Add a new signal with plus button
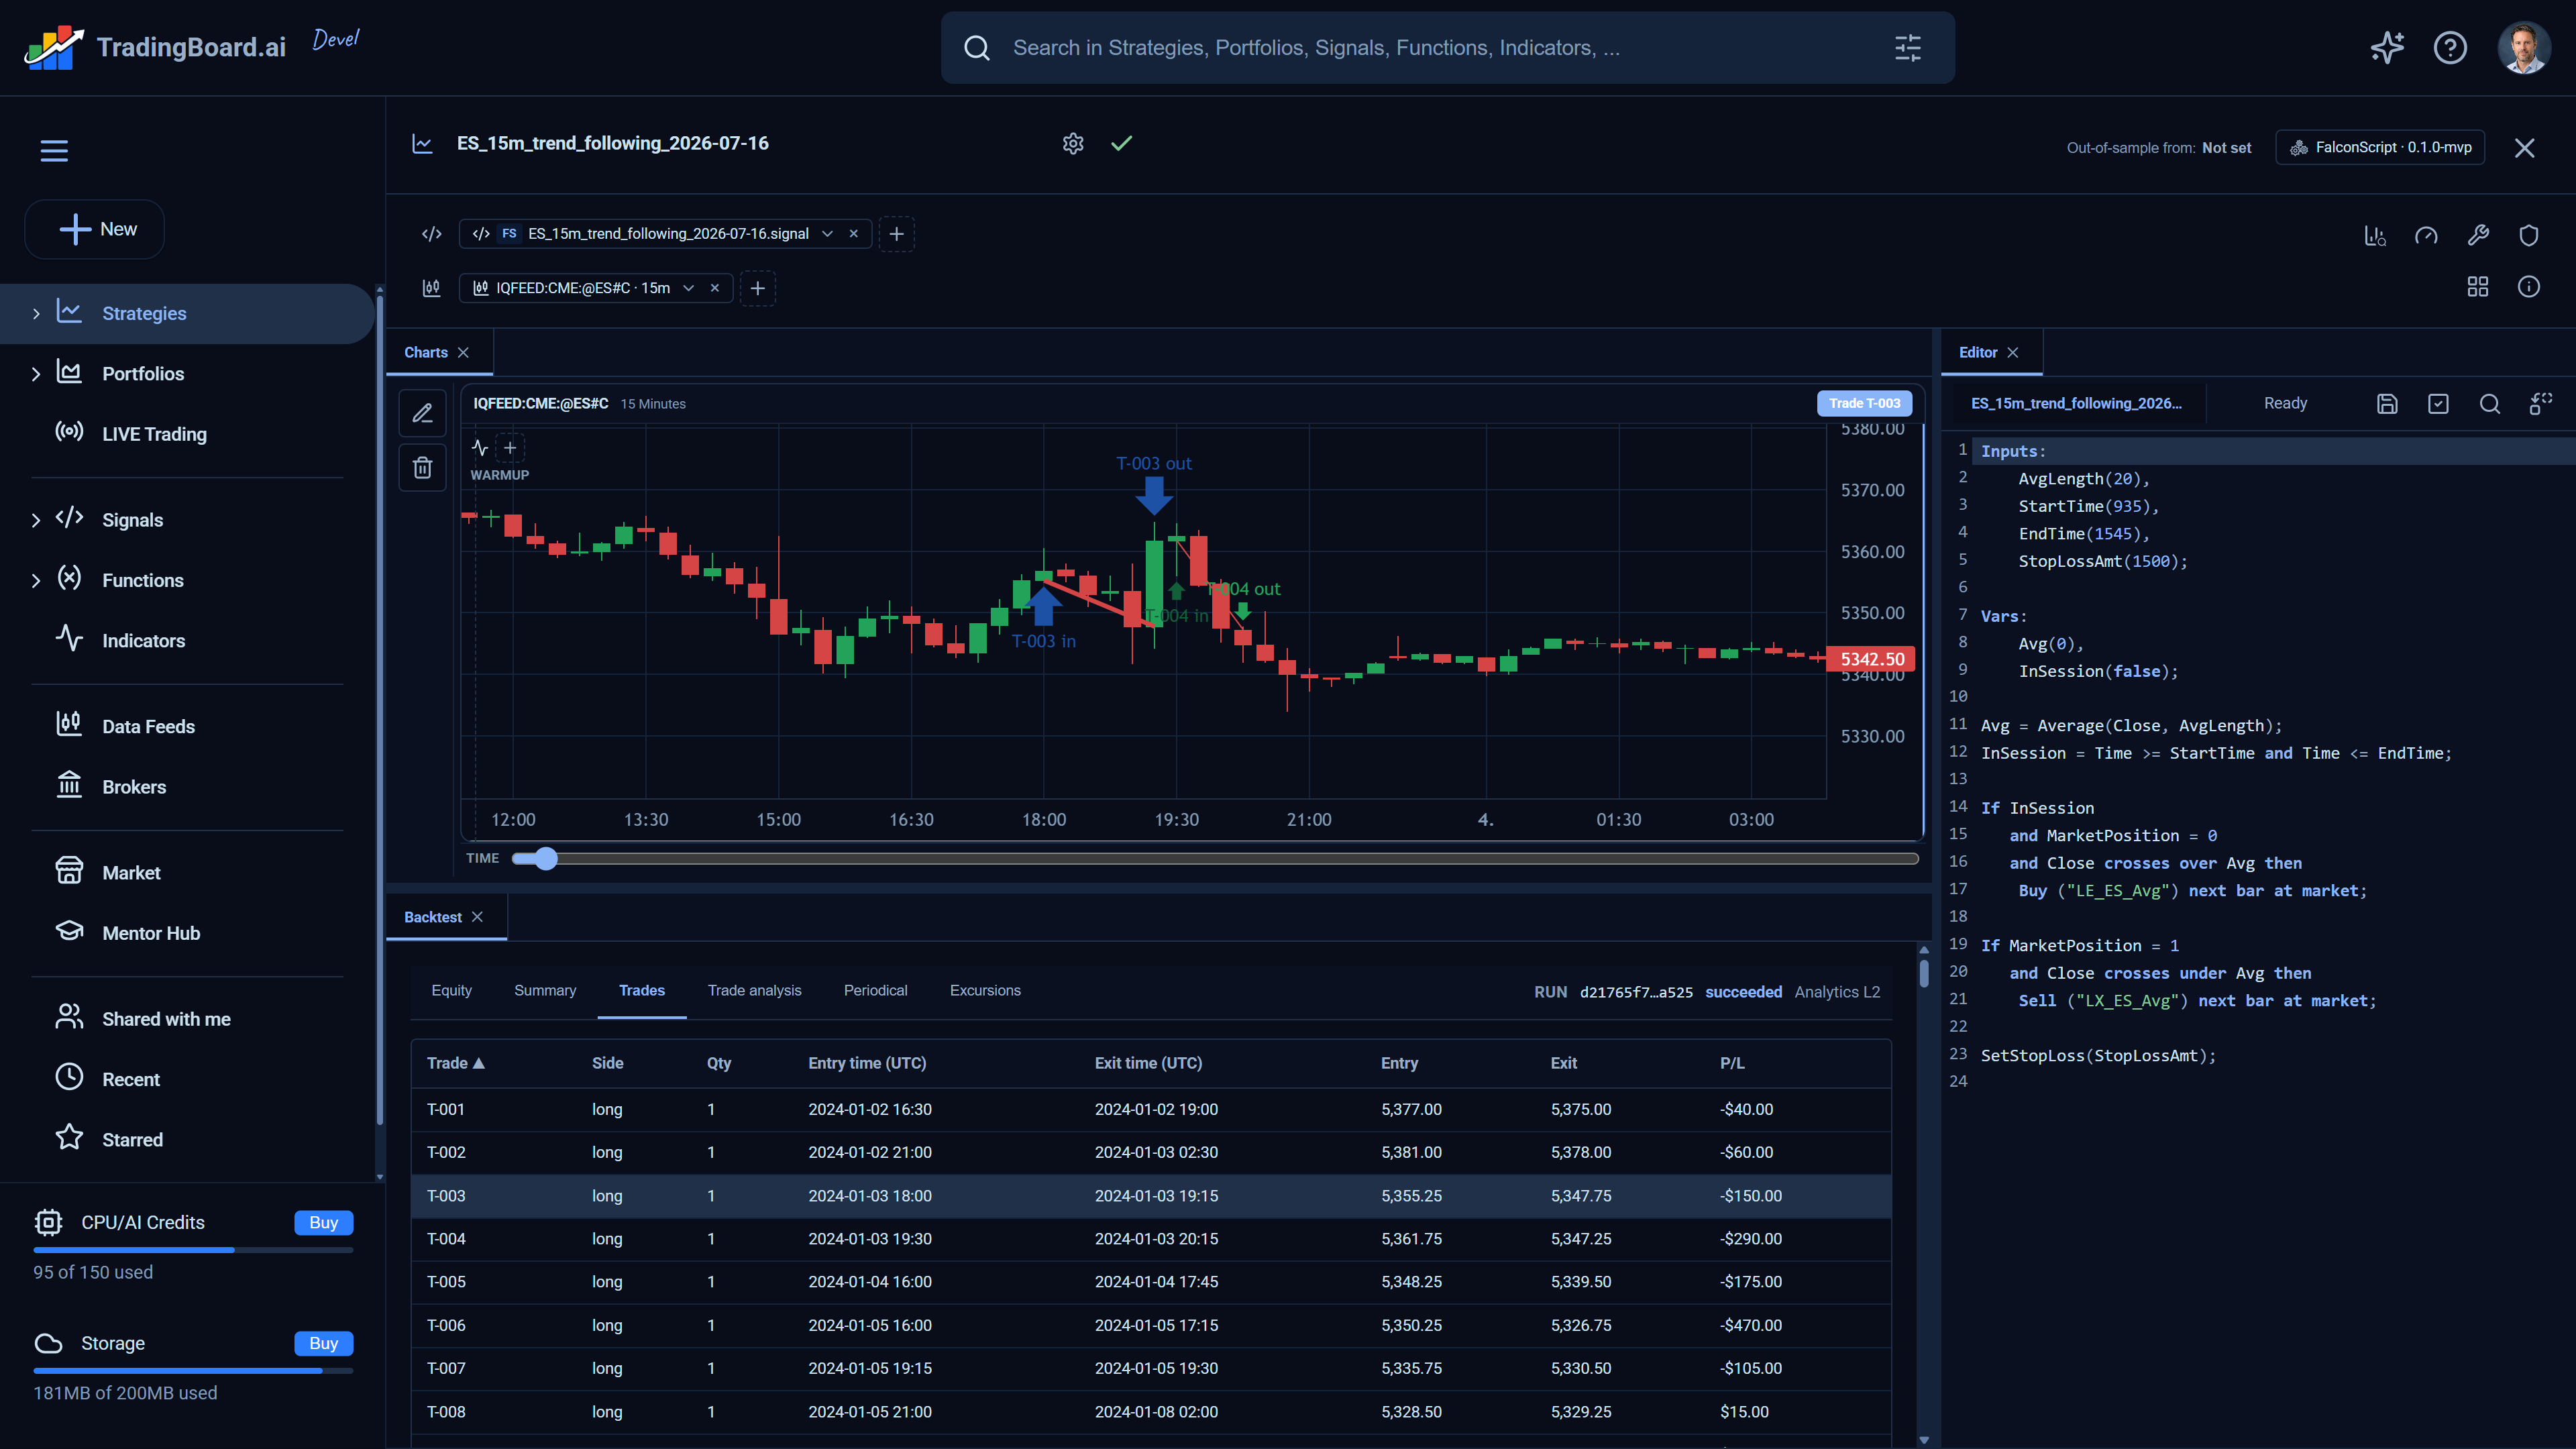This screenshot has height=1449, width=2576. (897, 234)
